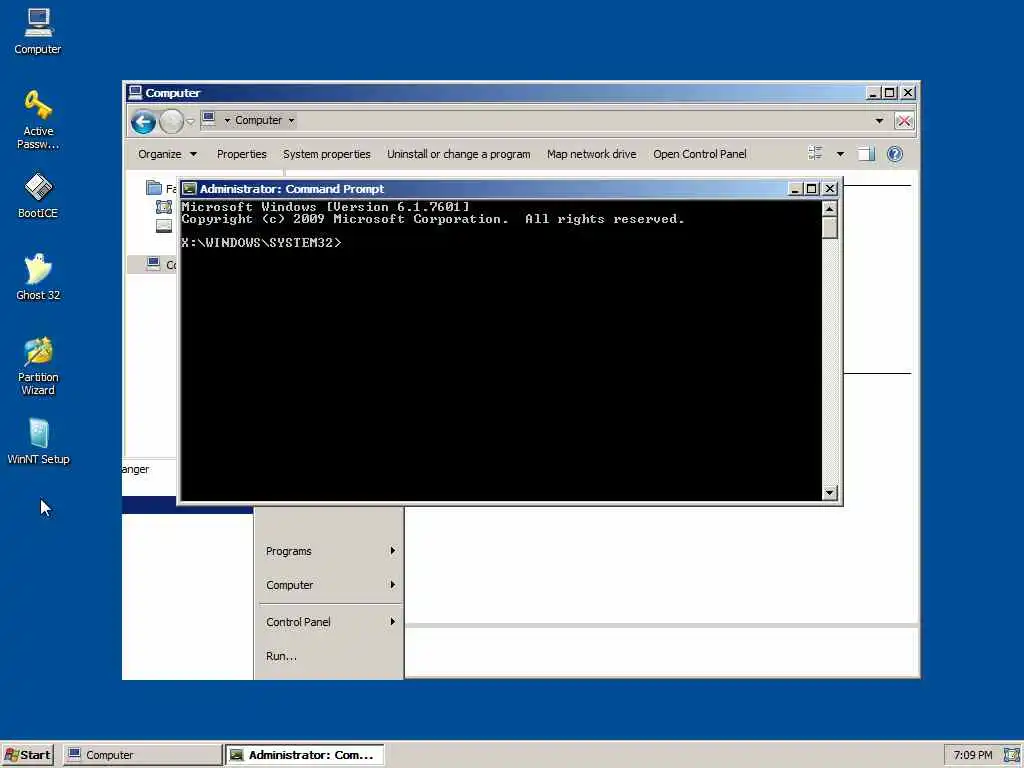Open Computer submenu in Start menu
This screenshot has width=1024, height=768.
[329, 585]
